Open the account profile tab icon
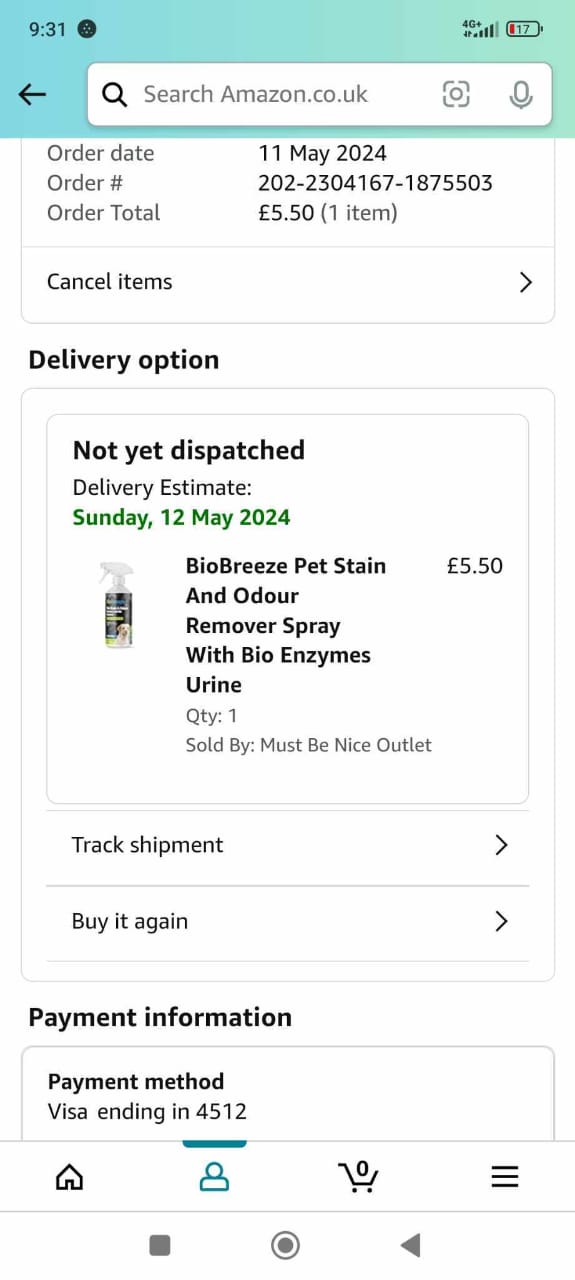Screen dimensions: 575x1280 [x=214, y=1177]
